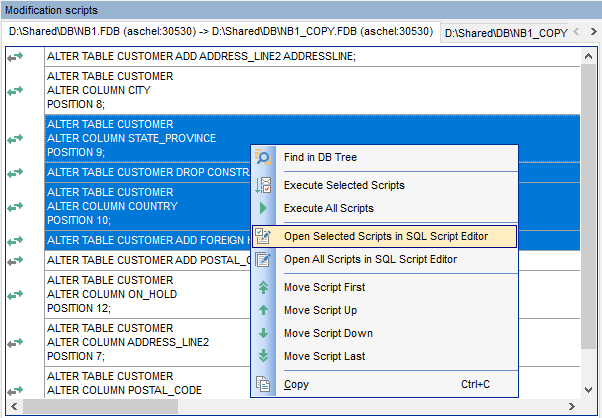Select Execute All Scripts from menu
This screenshot has height=418, width=602.
(x=328, y=208)
